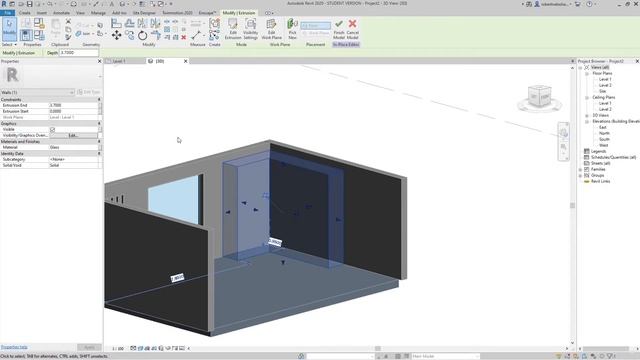Click the Mirror pick axis icon
This screenshot has height=360, width=640.
[x=142, y=23]
